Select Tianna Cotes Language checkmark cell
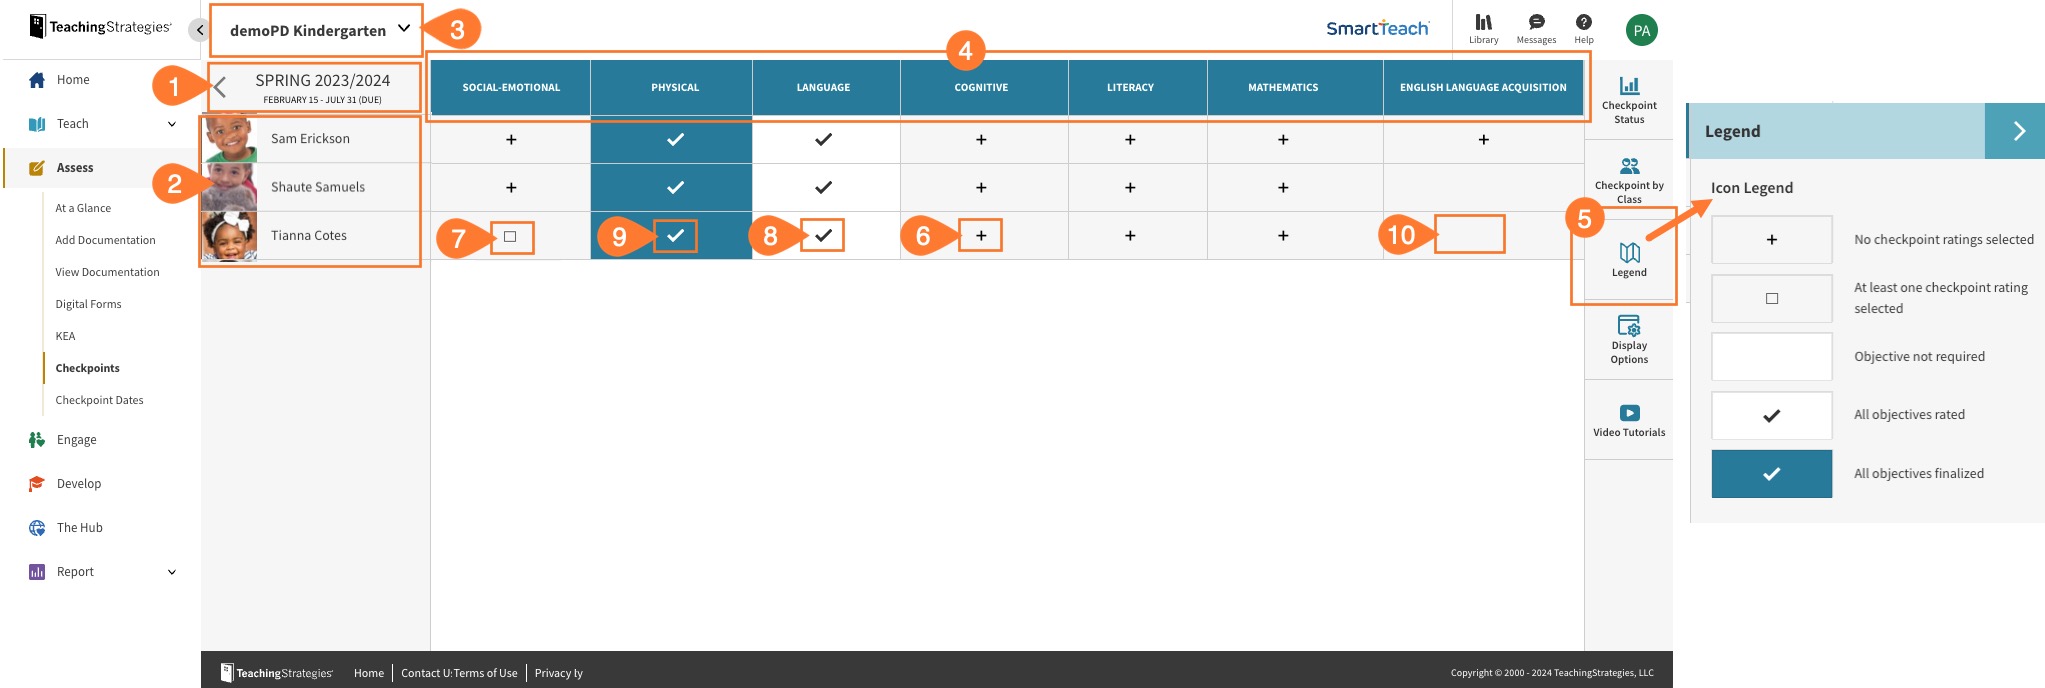Viewport: 2045px width, 688px height. coord(823,236)
